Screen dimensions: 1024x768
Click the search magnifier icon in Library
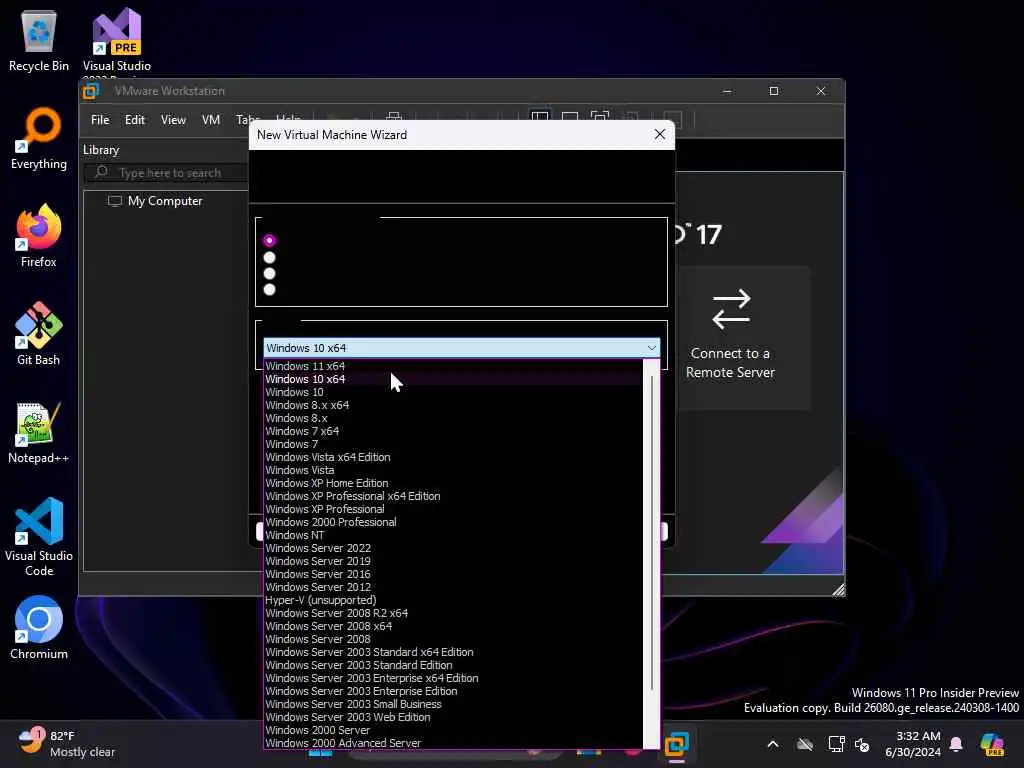(101, 172)
